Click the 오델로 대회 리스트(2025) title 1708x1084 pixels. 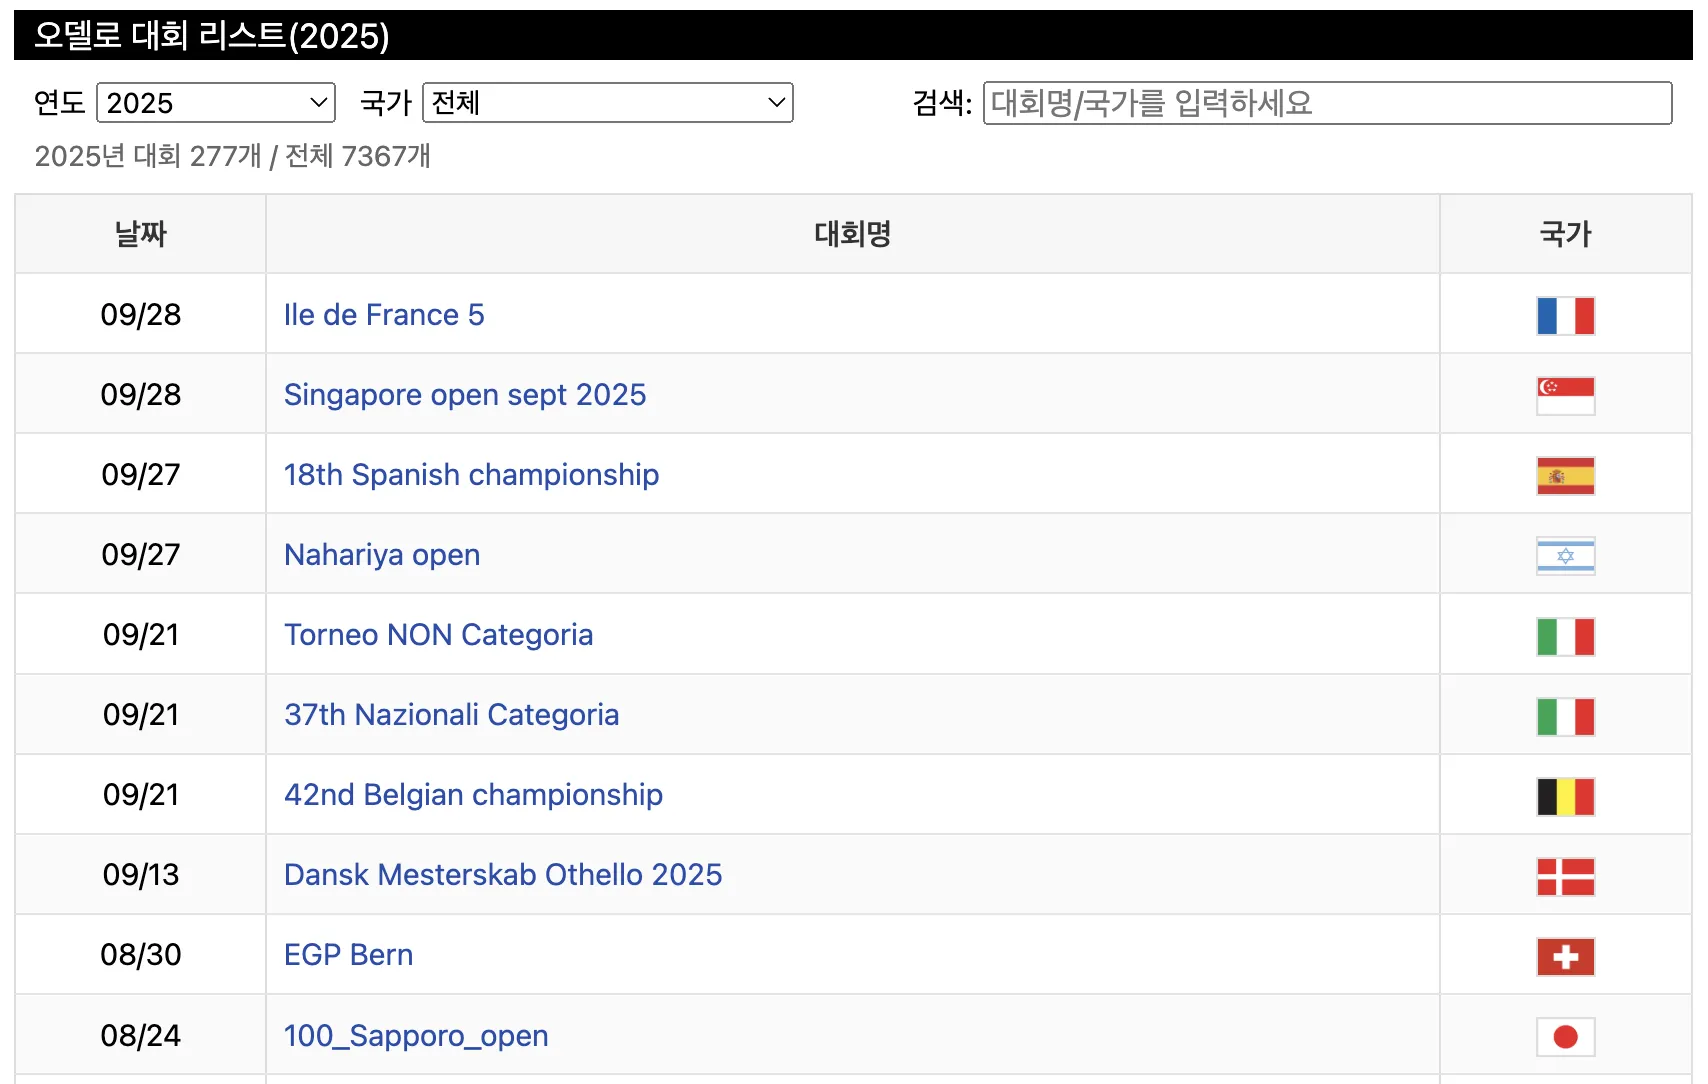[x=212, y=36]
